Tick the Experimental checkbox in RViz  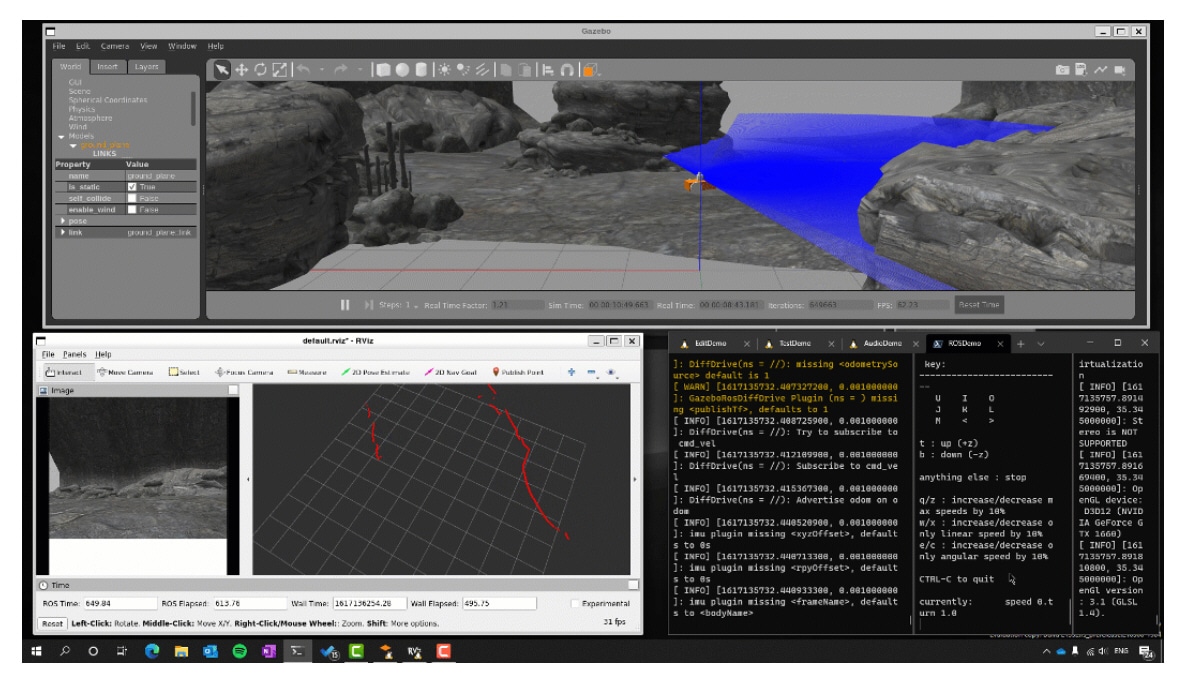coord(576,604)
